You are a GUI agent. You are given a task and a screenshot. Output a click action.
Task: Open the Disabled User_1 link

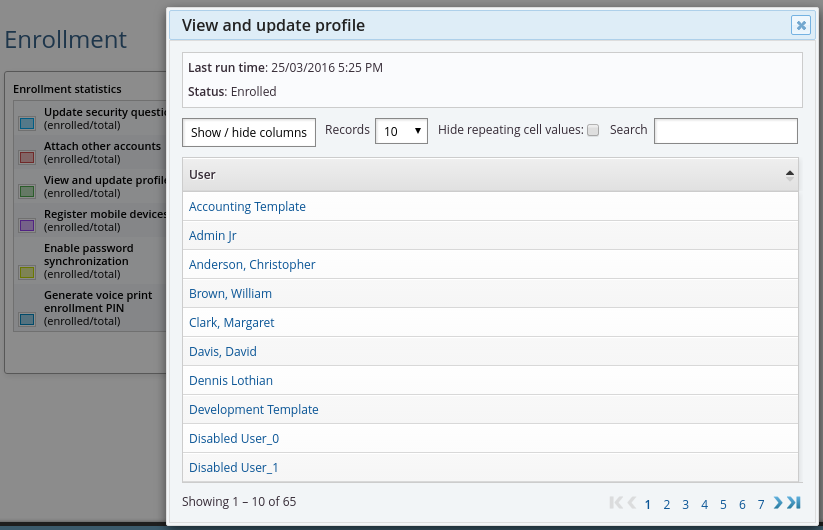(x=233, y=468)
